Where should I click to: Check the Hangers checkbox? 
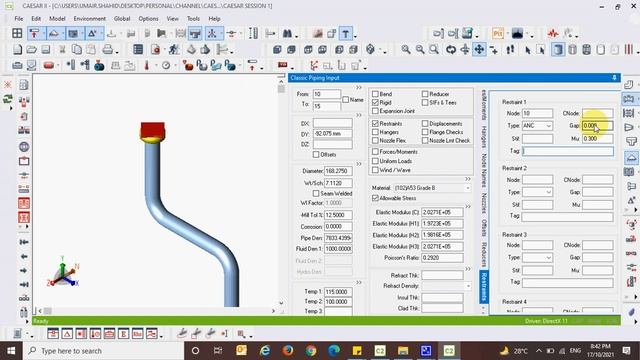point(375,132)
